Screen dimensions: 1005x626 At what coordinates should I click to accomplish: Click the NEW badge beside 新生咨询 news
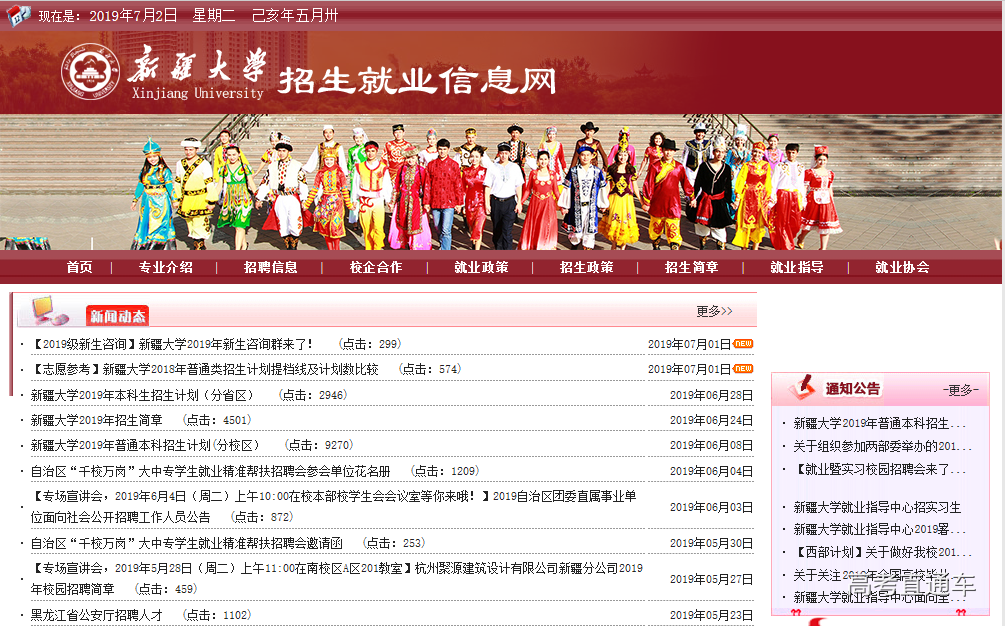click(743, 344)
